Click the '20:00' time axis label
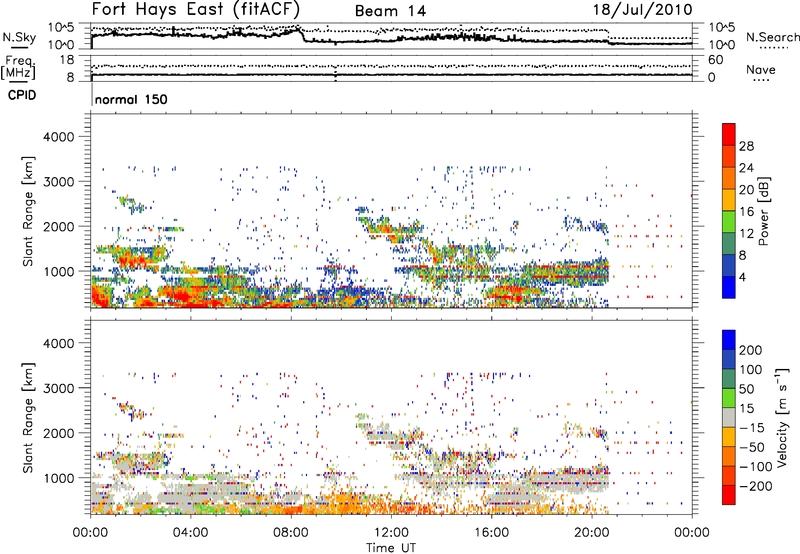This screenshot has height=554, width=800. click(x=591, y=533)
